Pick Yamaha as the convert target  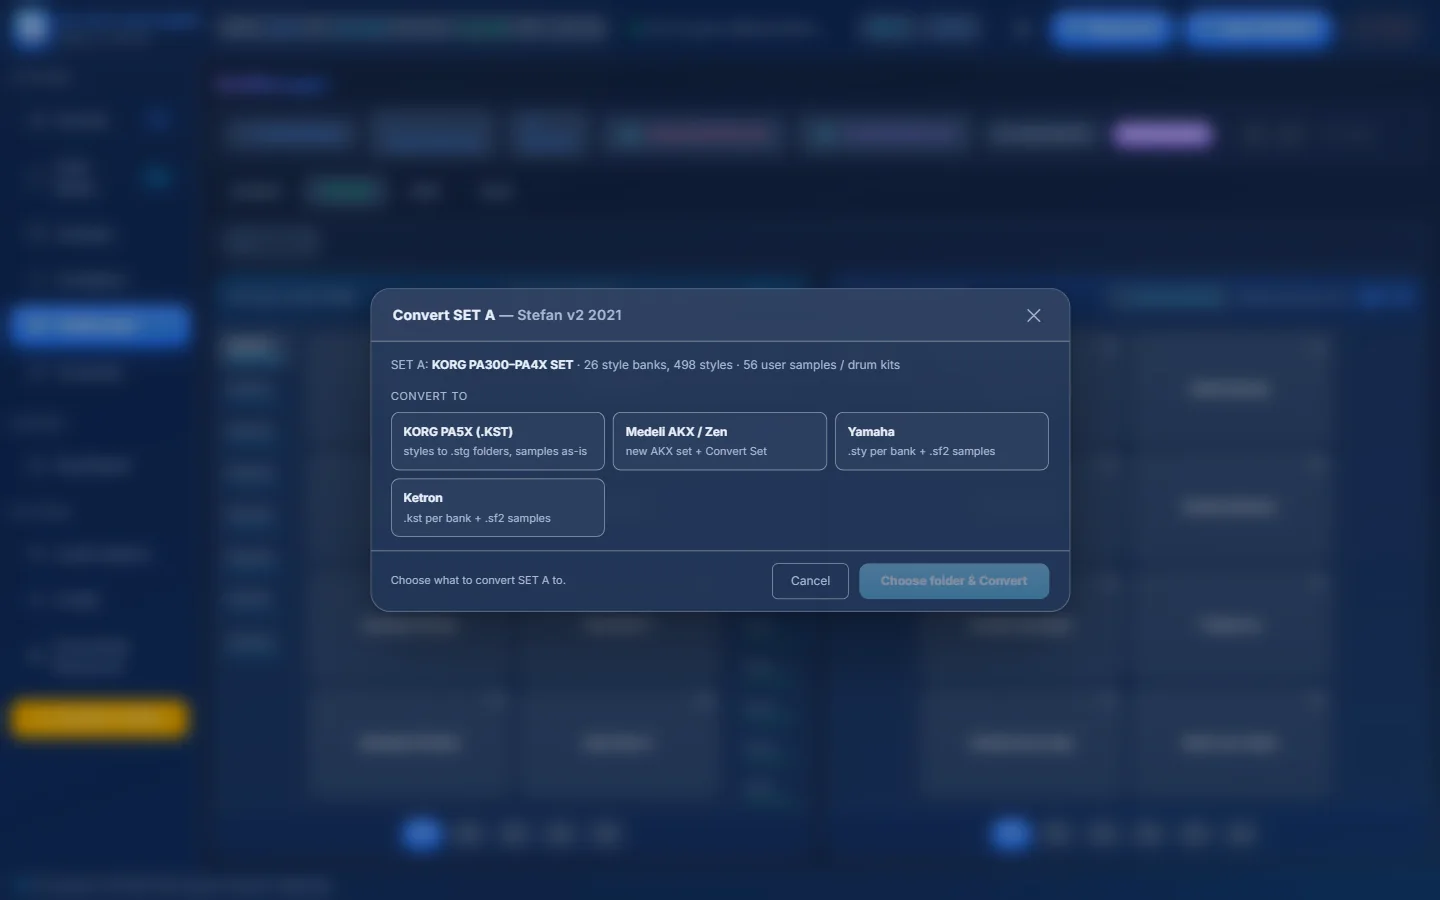point(942,441)
